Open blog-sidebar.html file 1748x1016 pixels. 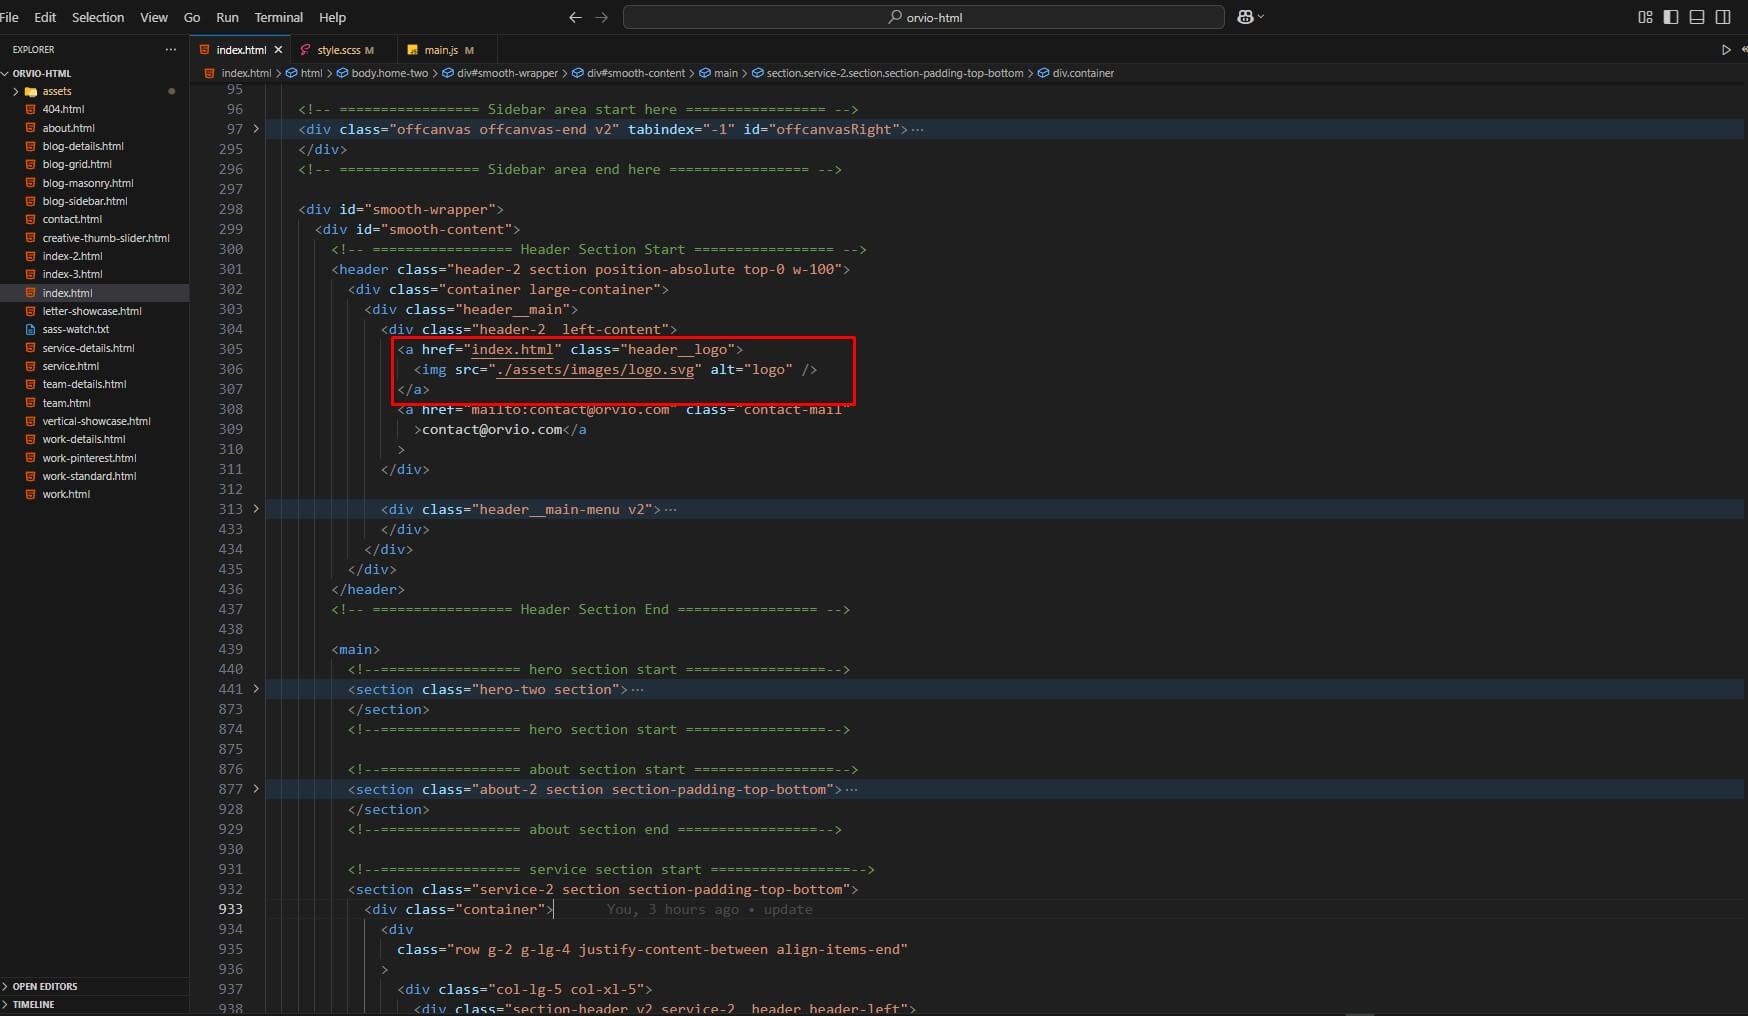coord(85,201)
